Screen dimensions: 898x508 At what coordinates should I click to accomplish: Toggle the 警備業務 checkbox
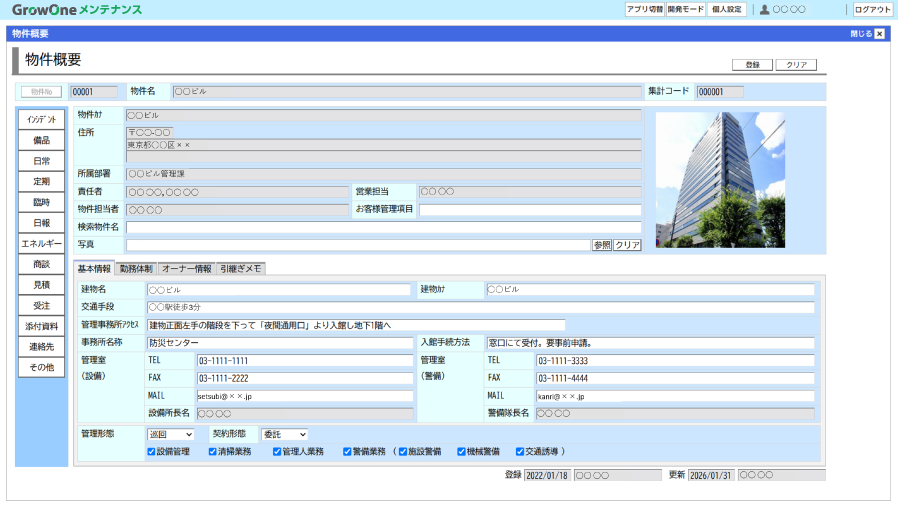pyautogui.click(x=347, y=451)
